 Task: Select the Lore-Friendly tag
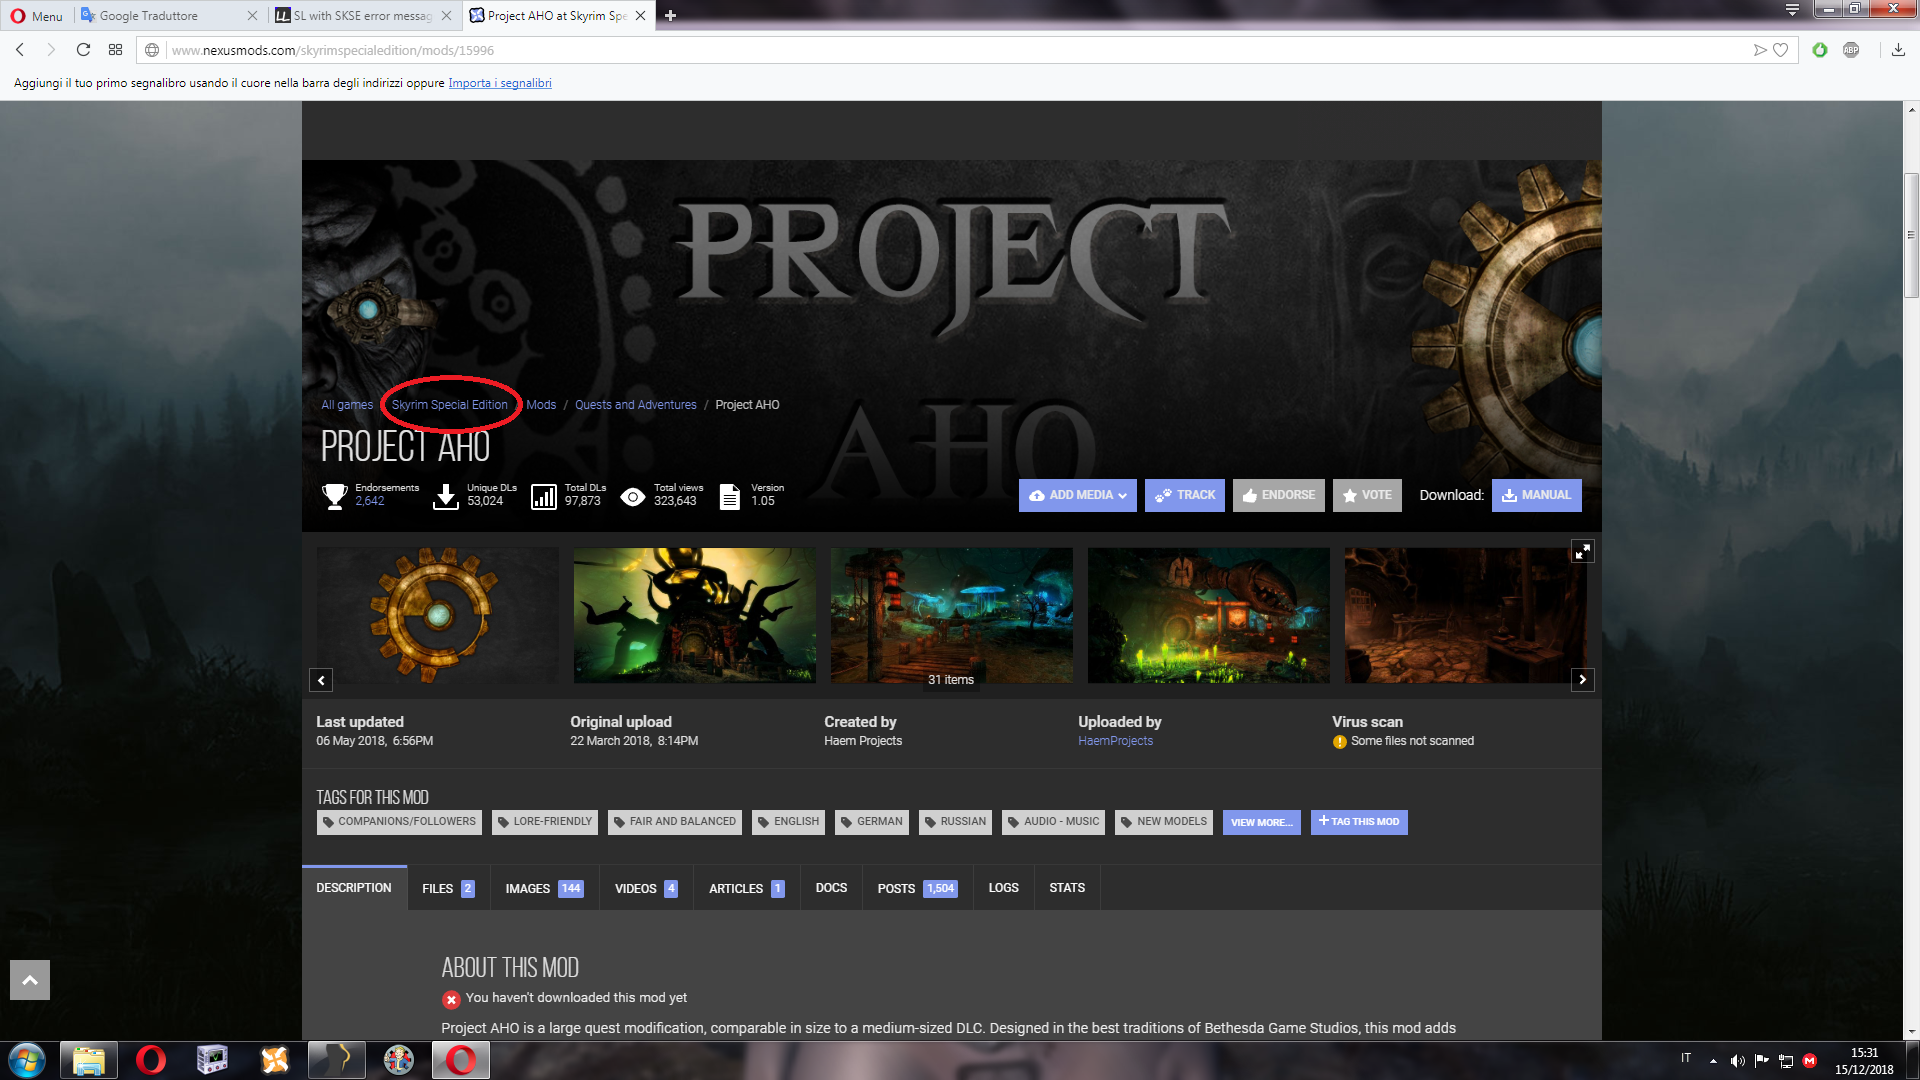[x=545, y=822]
